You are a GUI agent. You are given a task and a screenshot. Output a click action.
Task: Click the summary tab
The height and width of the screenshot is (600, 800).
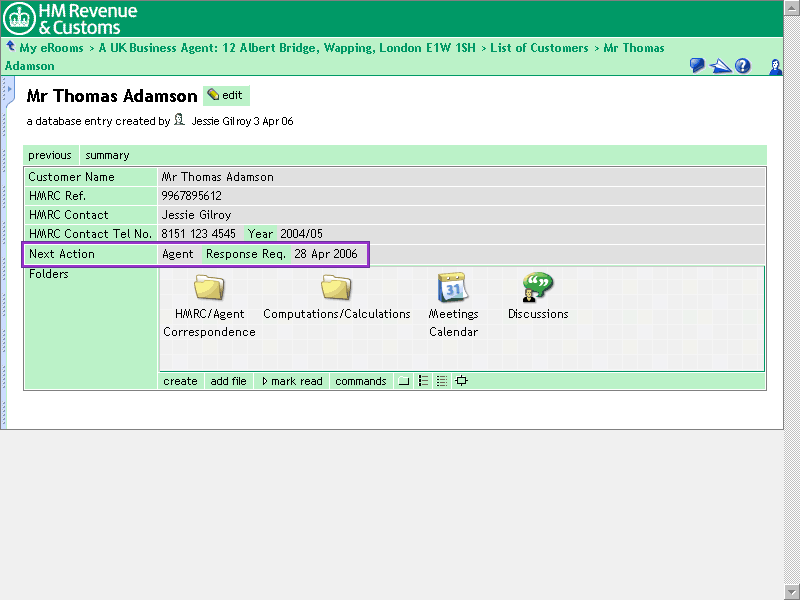coord(107,156)
